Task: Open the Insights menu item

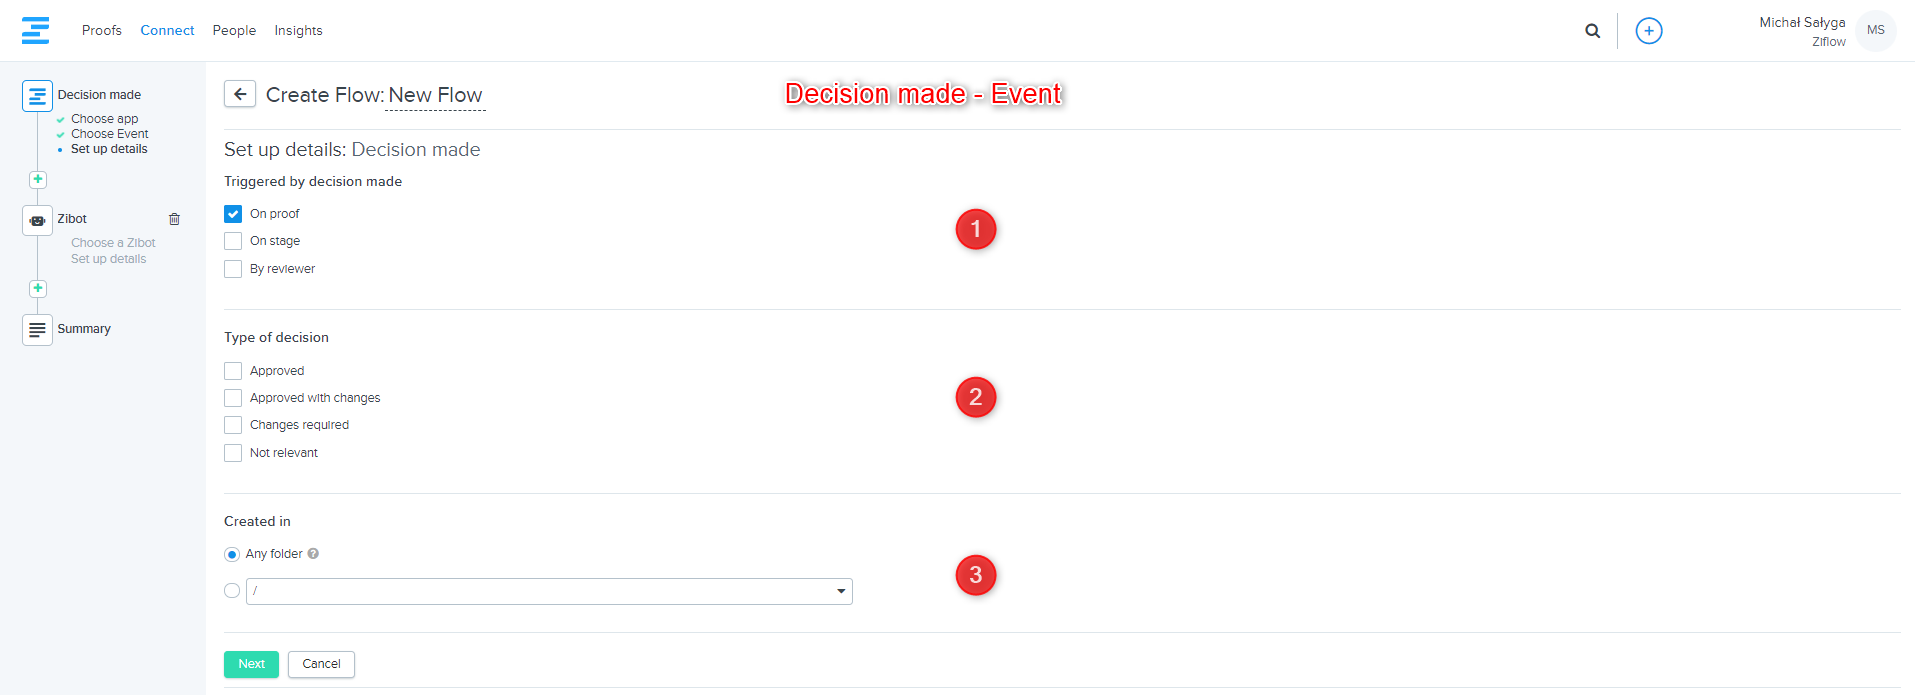Action: (298, 31)
